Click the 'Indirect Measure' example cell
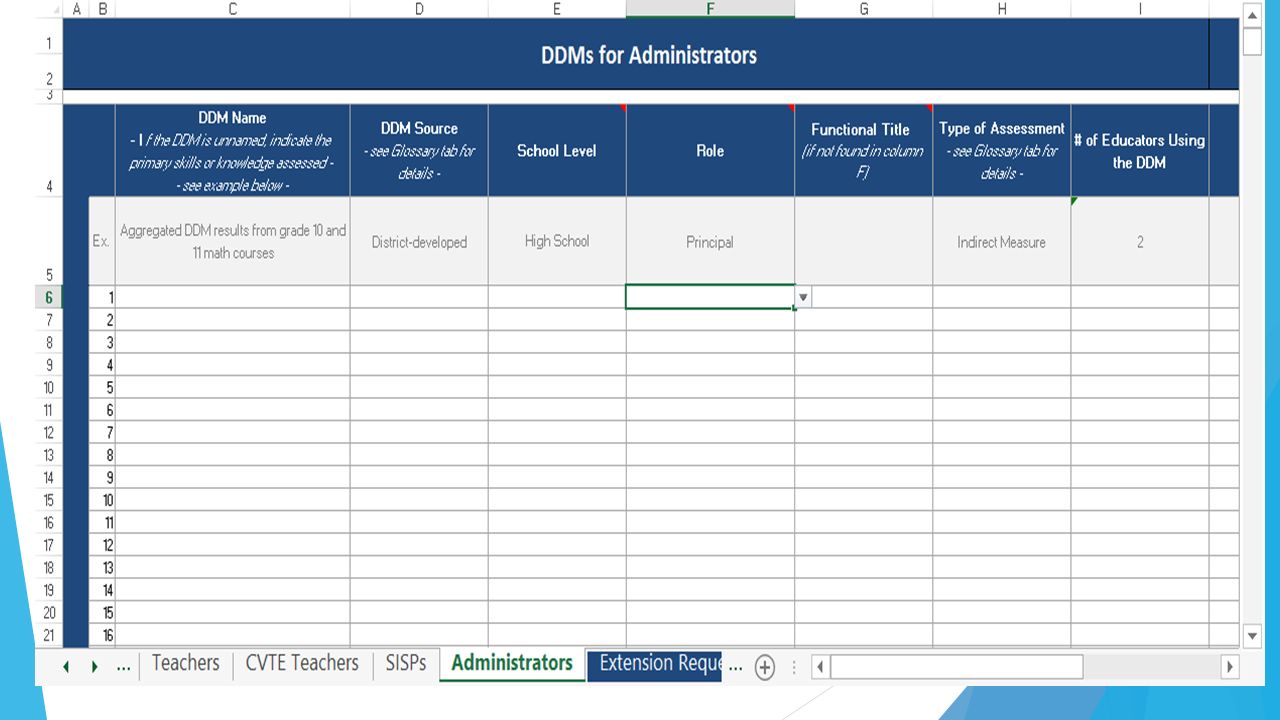 (1002, 241)
